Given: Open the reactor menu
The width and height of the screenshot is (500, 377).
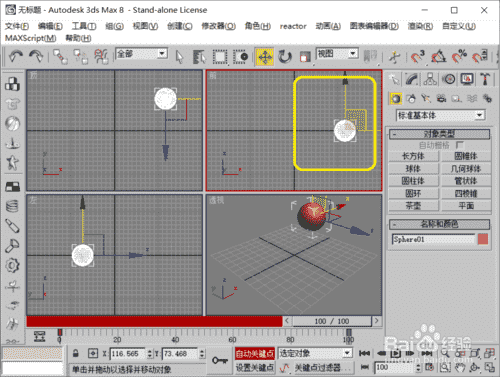Looking at the screenshot, I should pos(293,26).
